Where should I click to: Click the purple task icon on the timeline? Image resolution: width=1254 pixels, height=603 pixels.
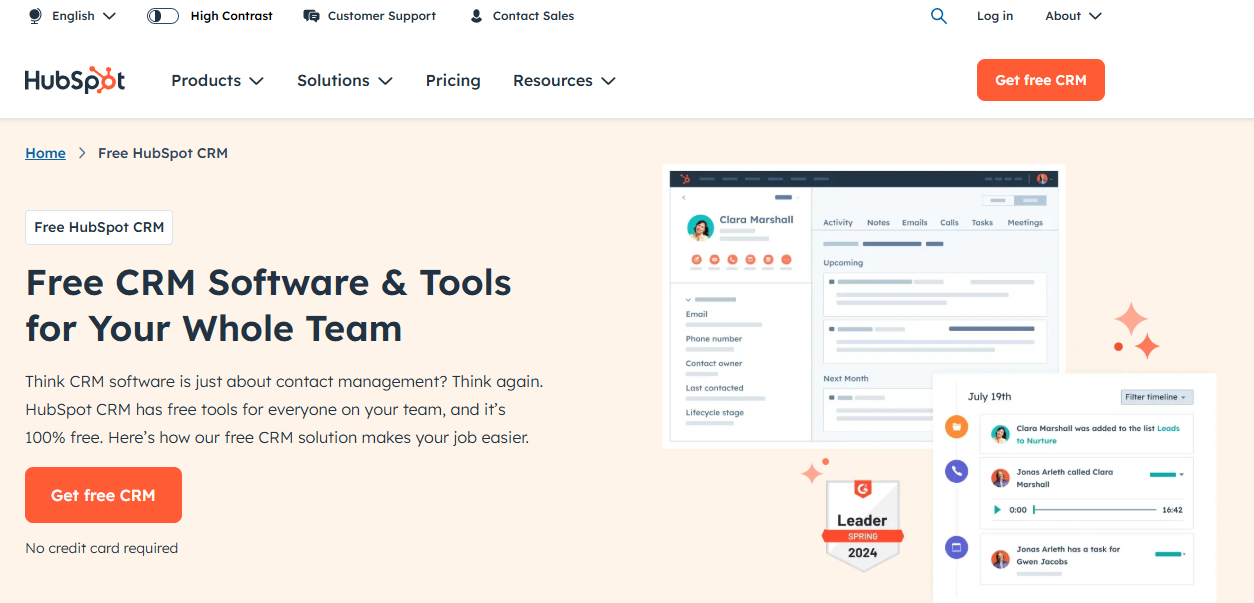pyautogui.click(x=956, y=547)
